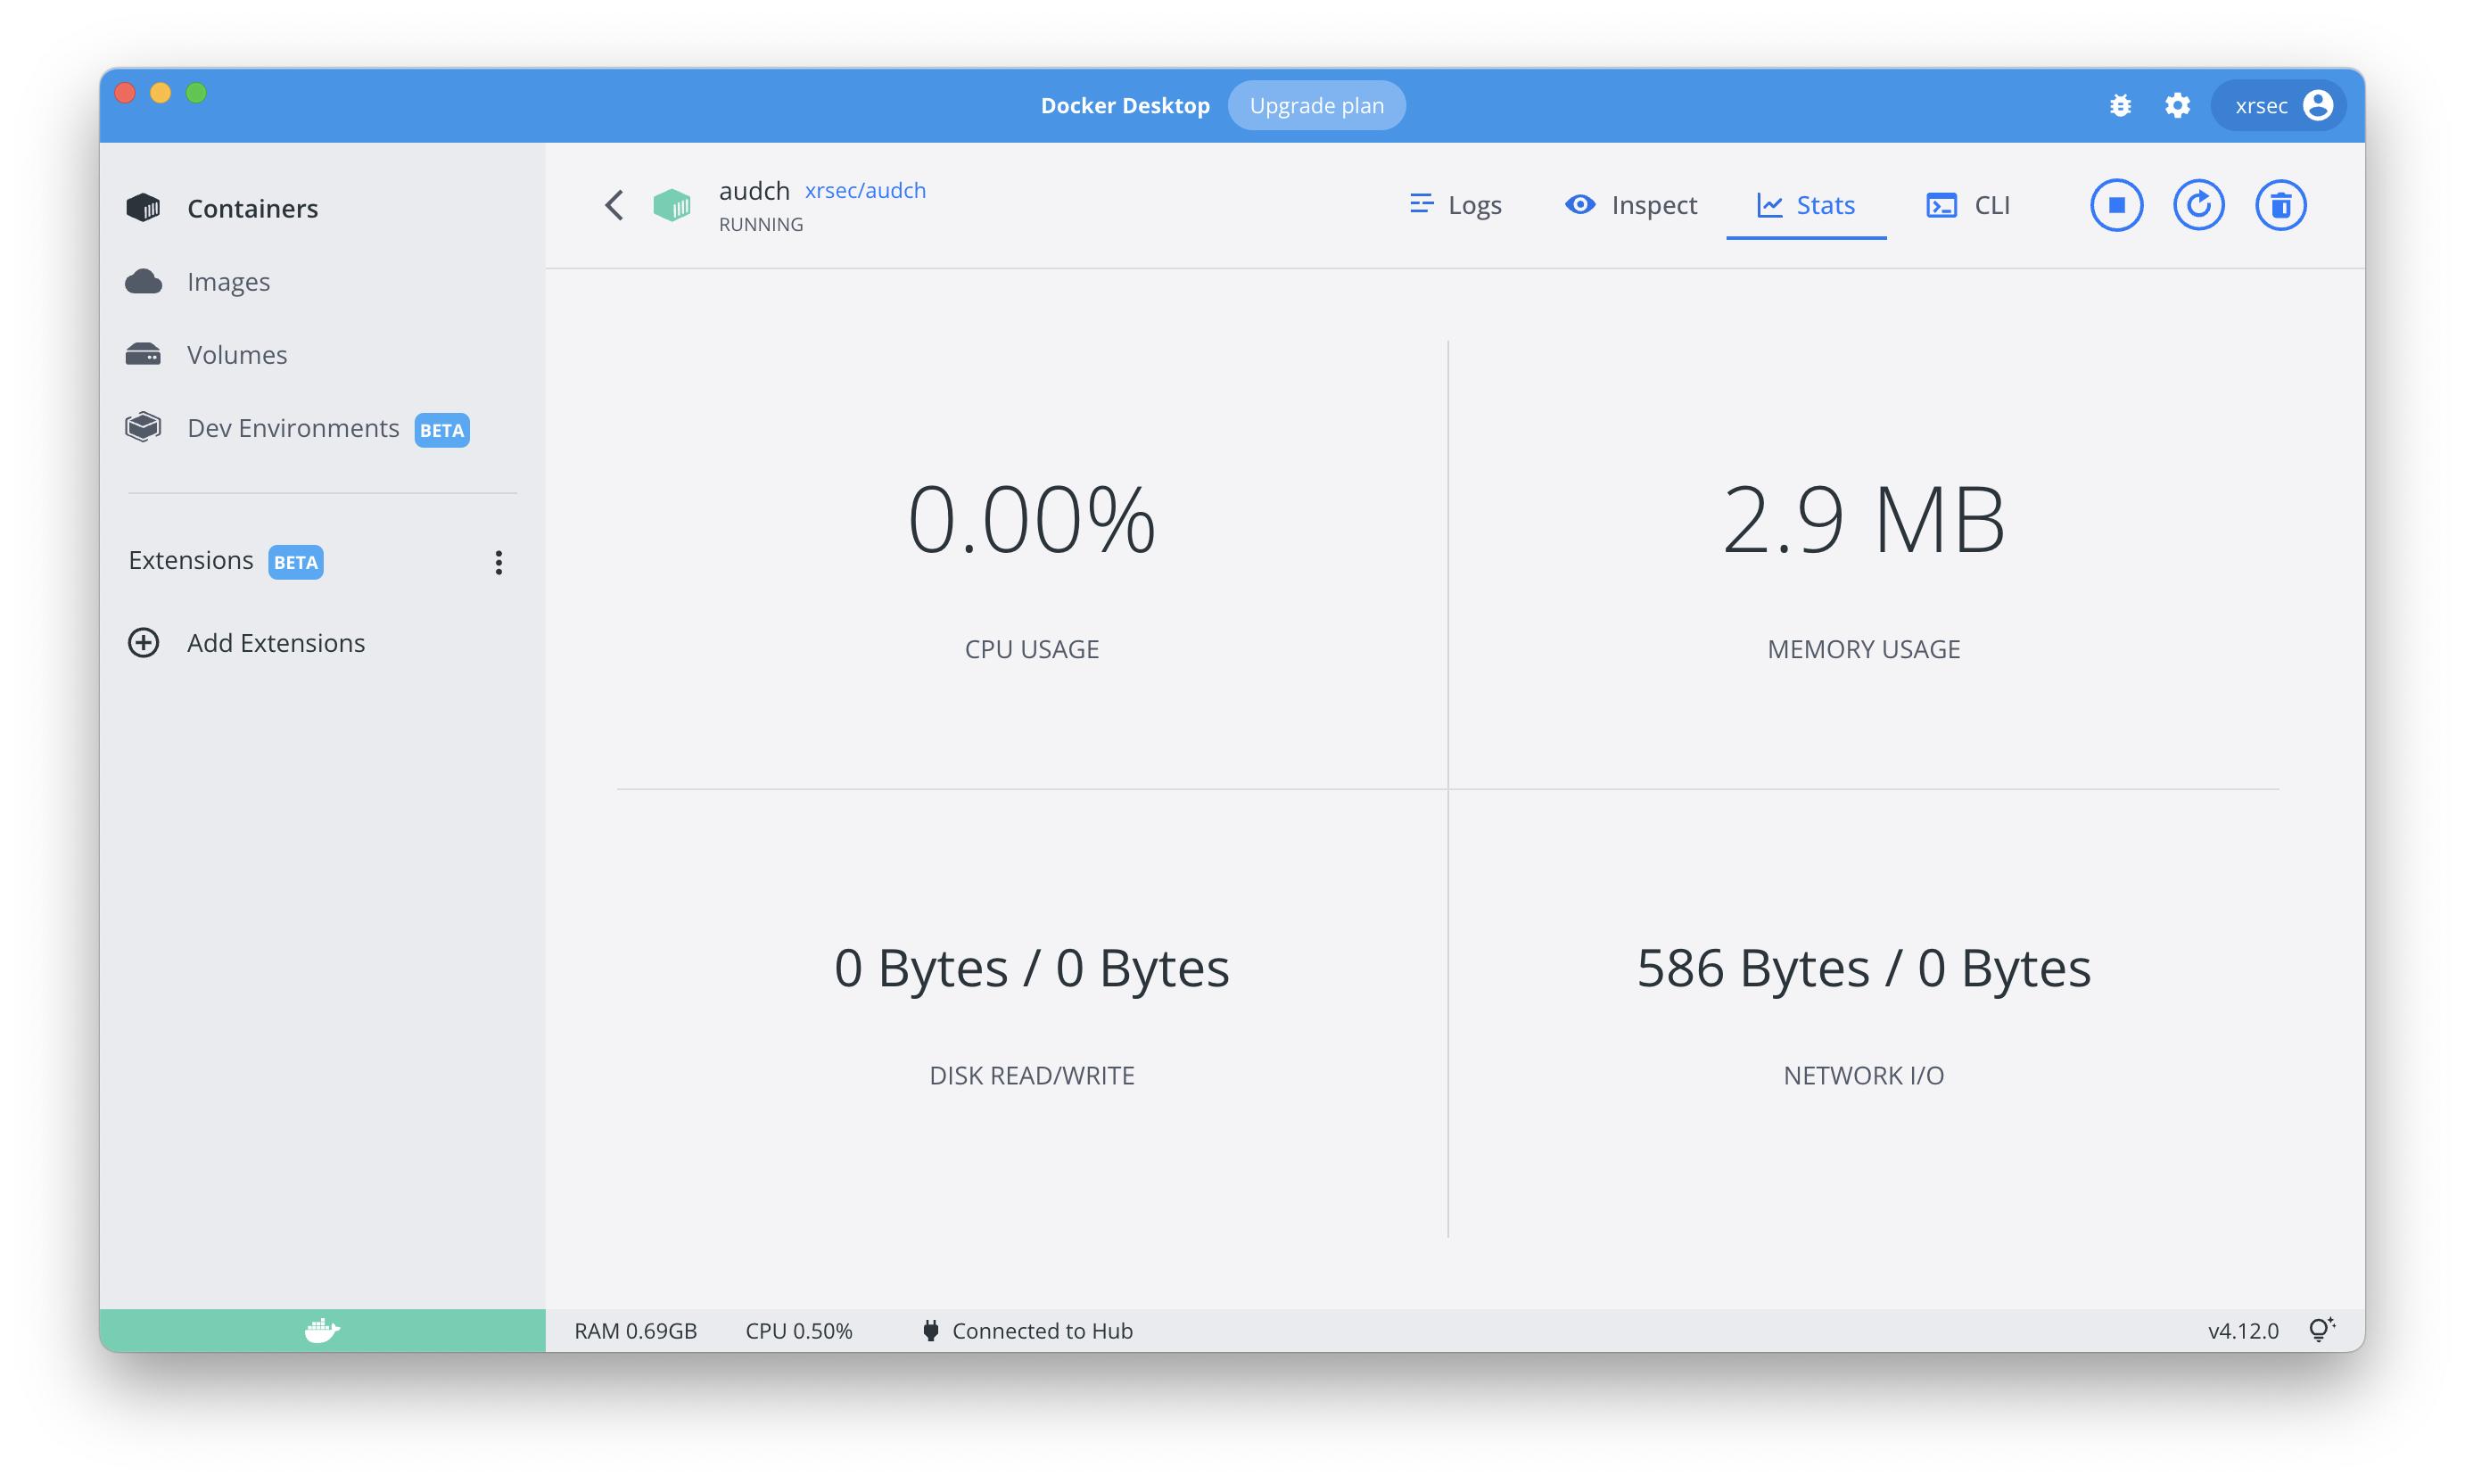Click the MEMORY USAGE label
This screenshot has height=1484, width=2465.
(x=1863, y=649)
